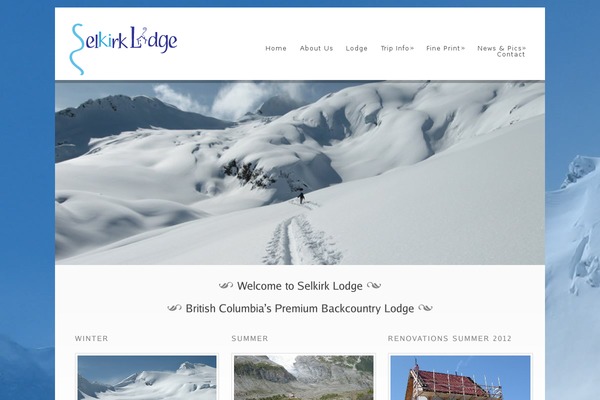Open the Home menu item
600x400 pixels.
[276, 48]
